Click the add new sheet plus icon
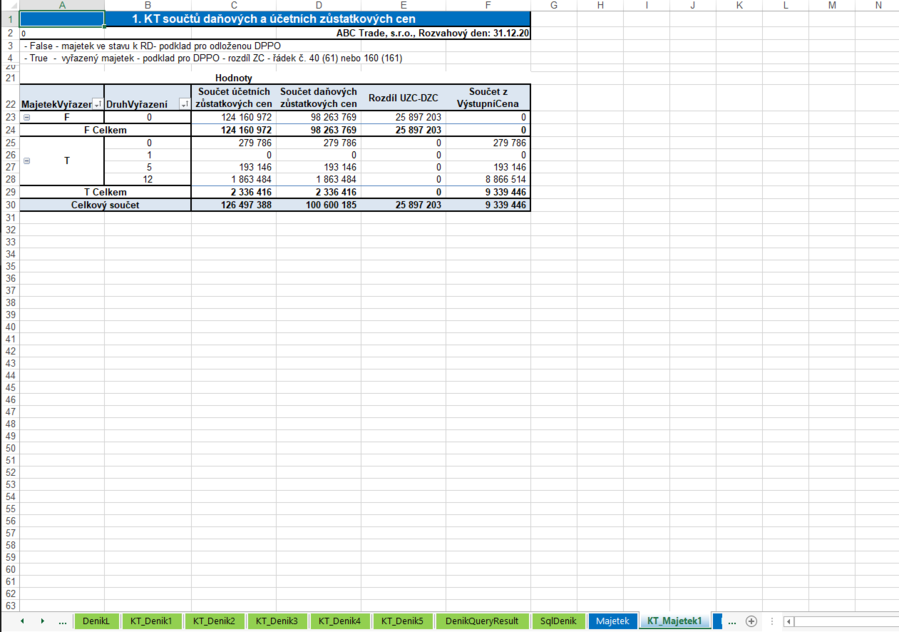 point(751,621)
